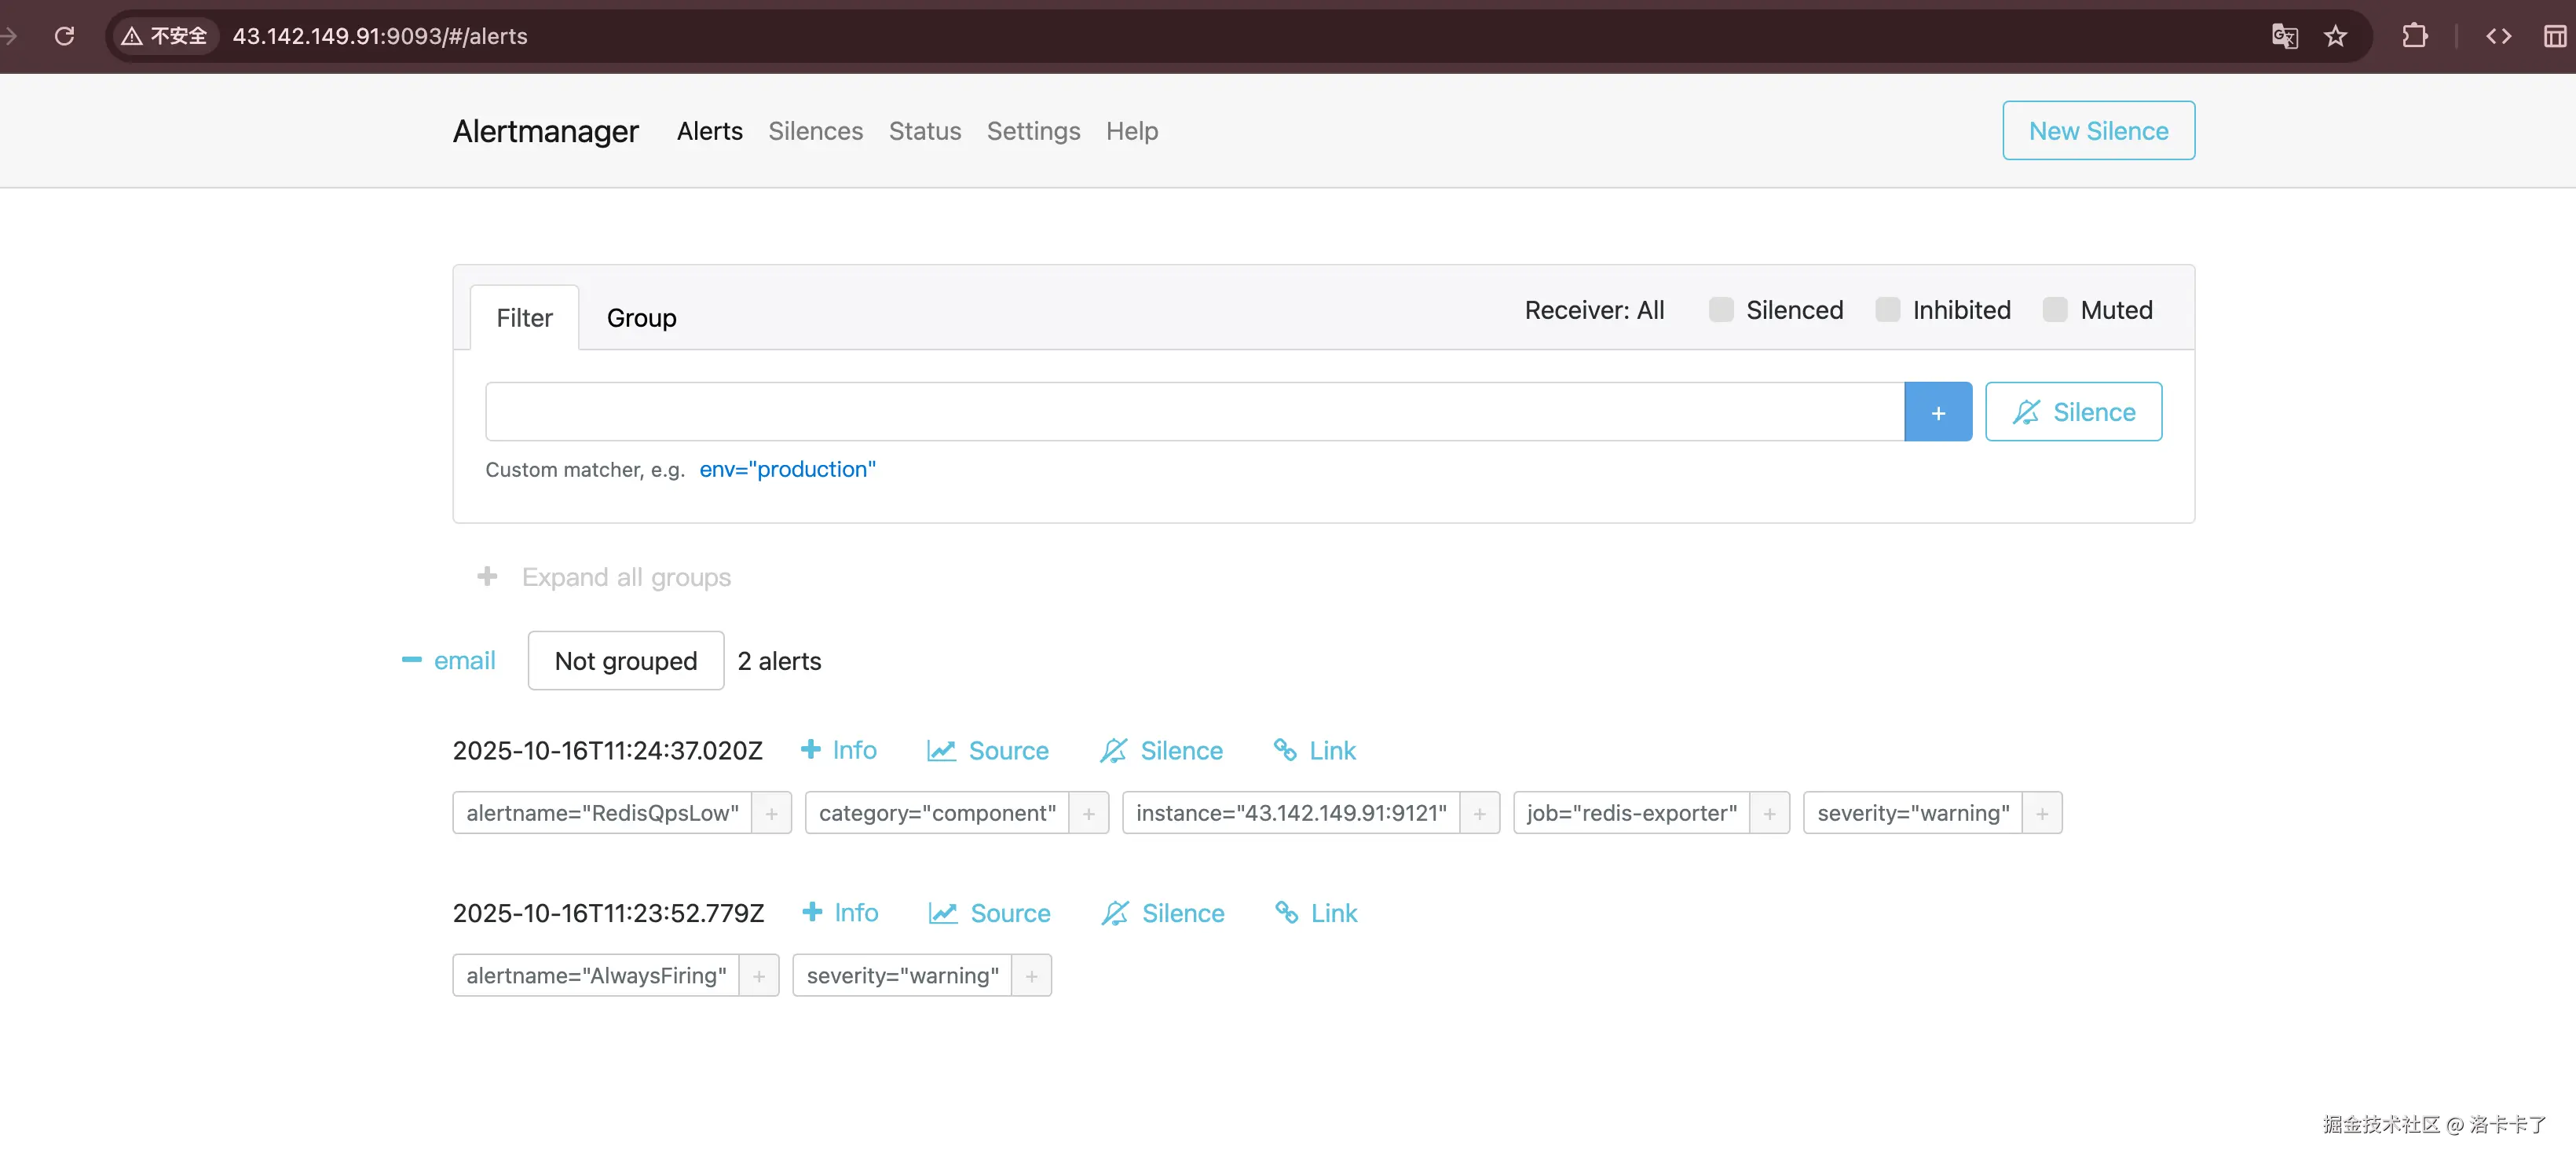Enable the Silenced checkbox
Image resolution: width=2576 pixels, height=1164 pixels.
[1721, 310]
